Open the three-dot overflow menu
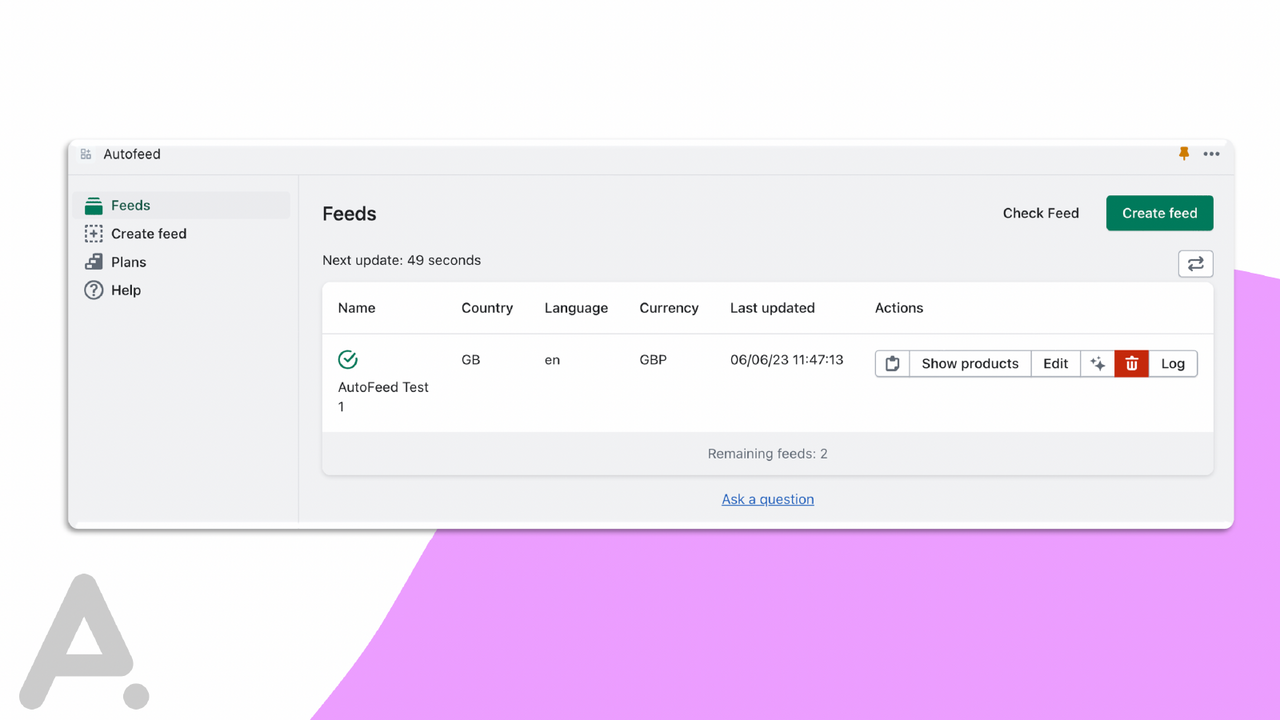Viewport: 1280px width, 720px height. tap(1211, 154)
